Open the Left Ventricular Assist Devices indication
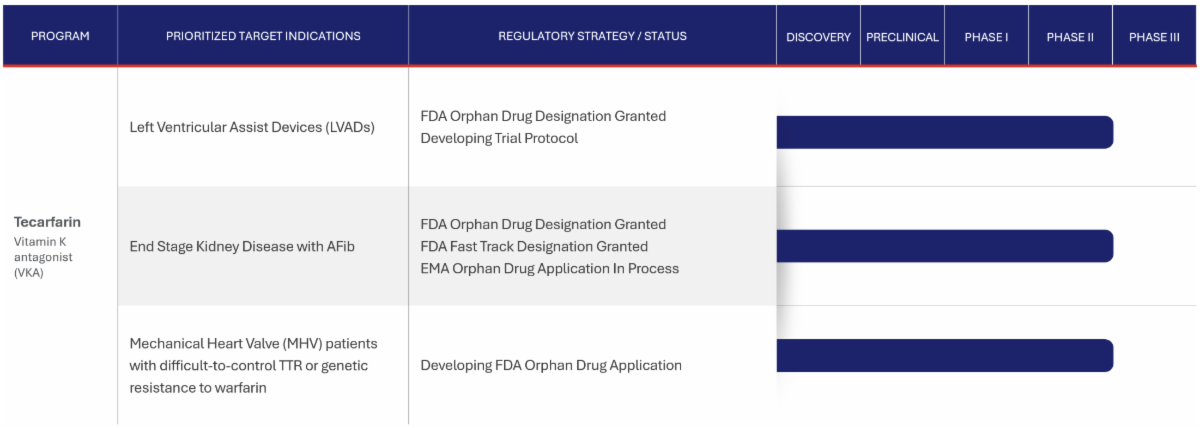 252,127
